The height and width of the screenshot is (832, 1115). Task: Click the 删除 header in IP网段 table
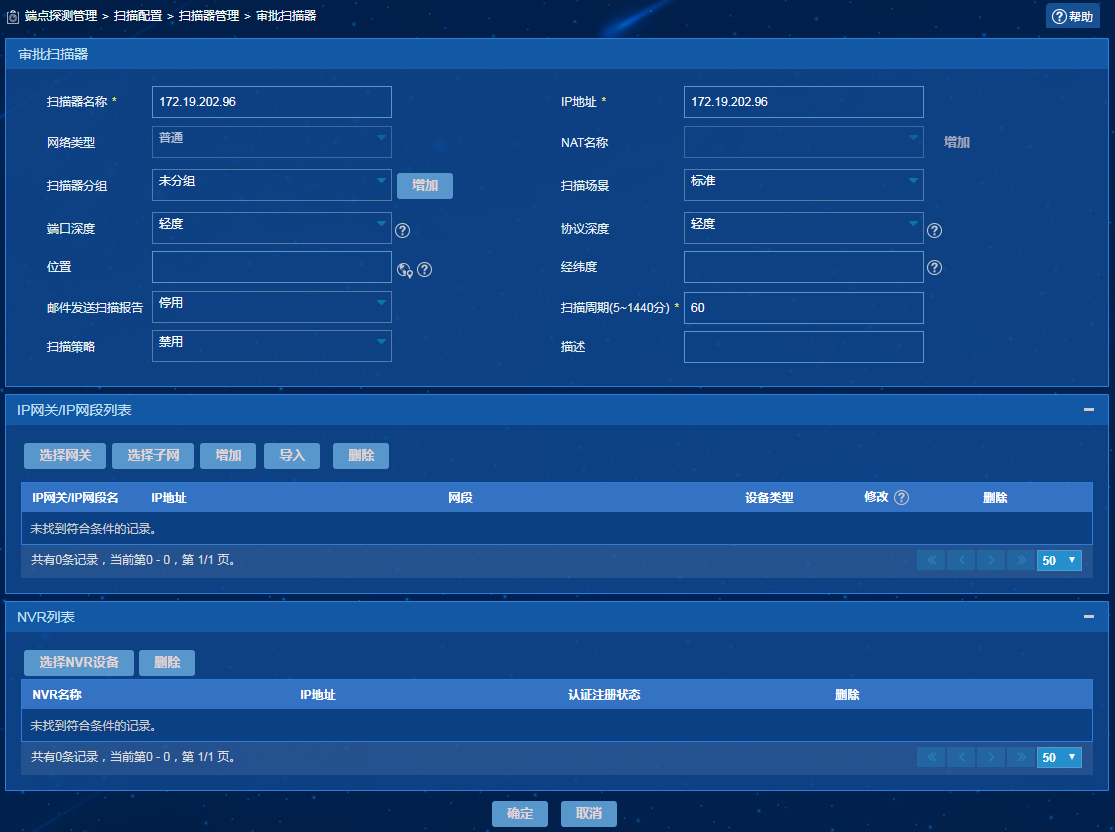(x=995, y=498)
